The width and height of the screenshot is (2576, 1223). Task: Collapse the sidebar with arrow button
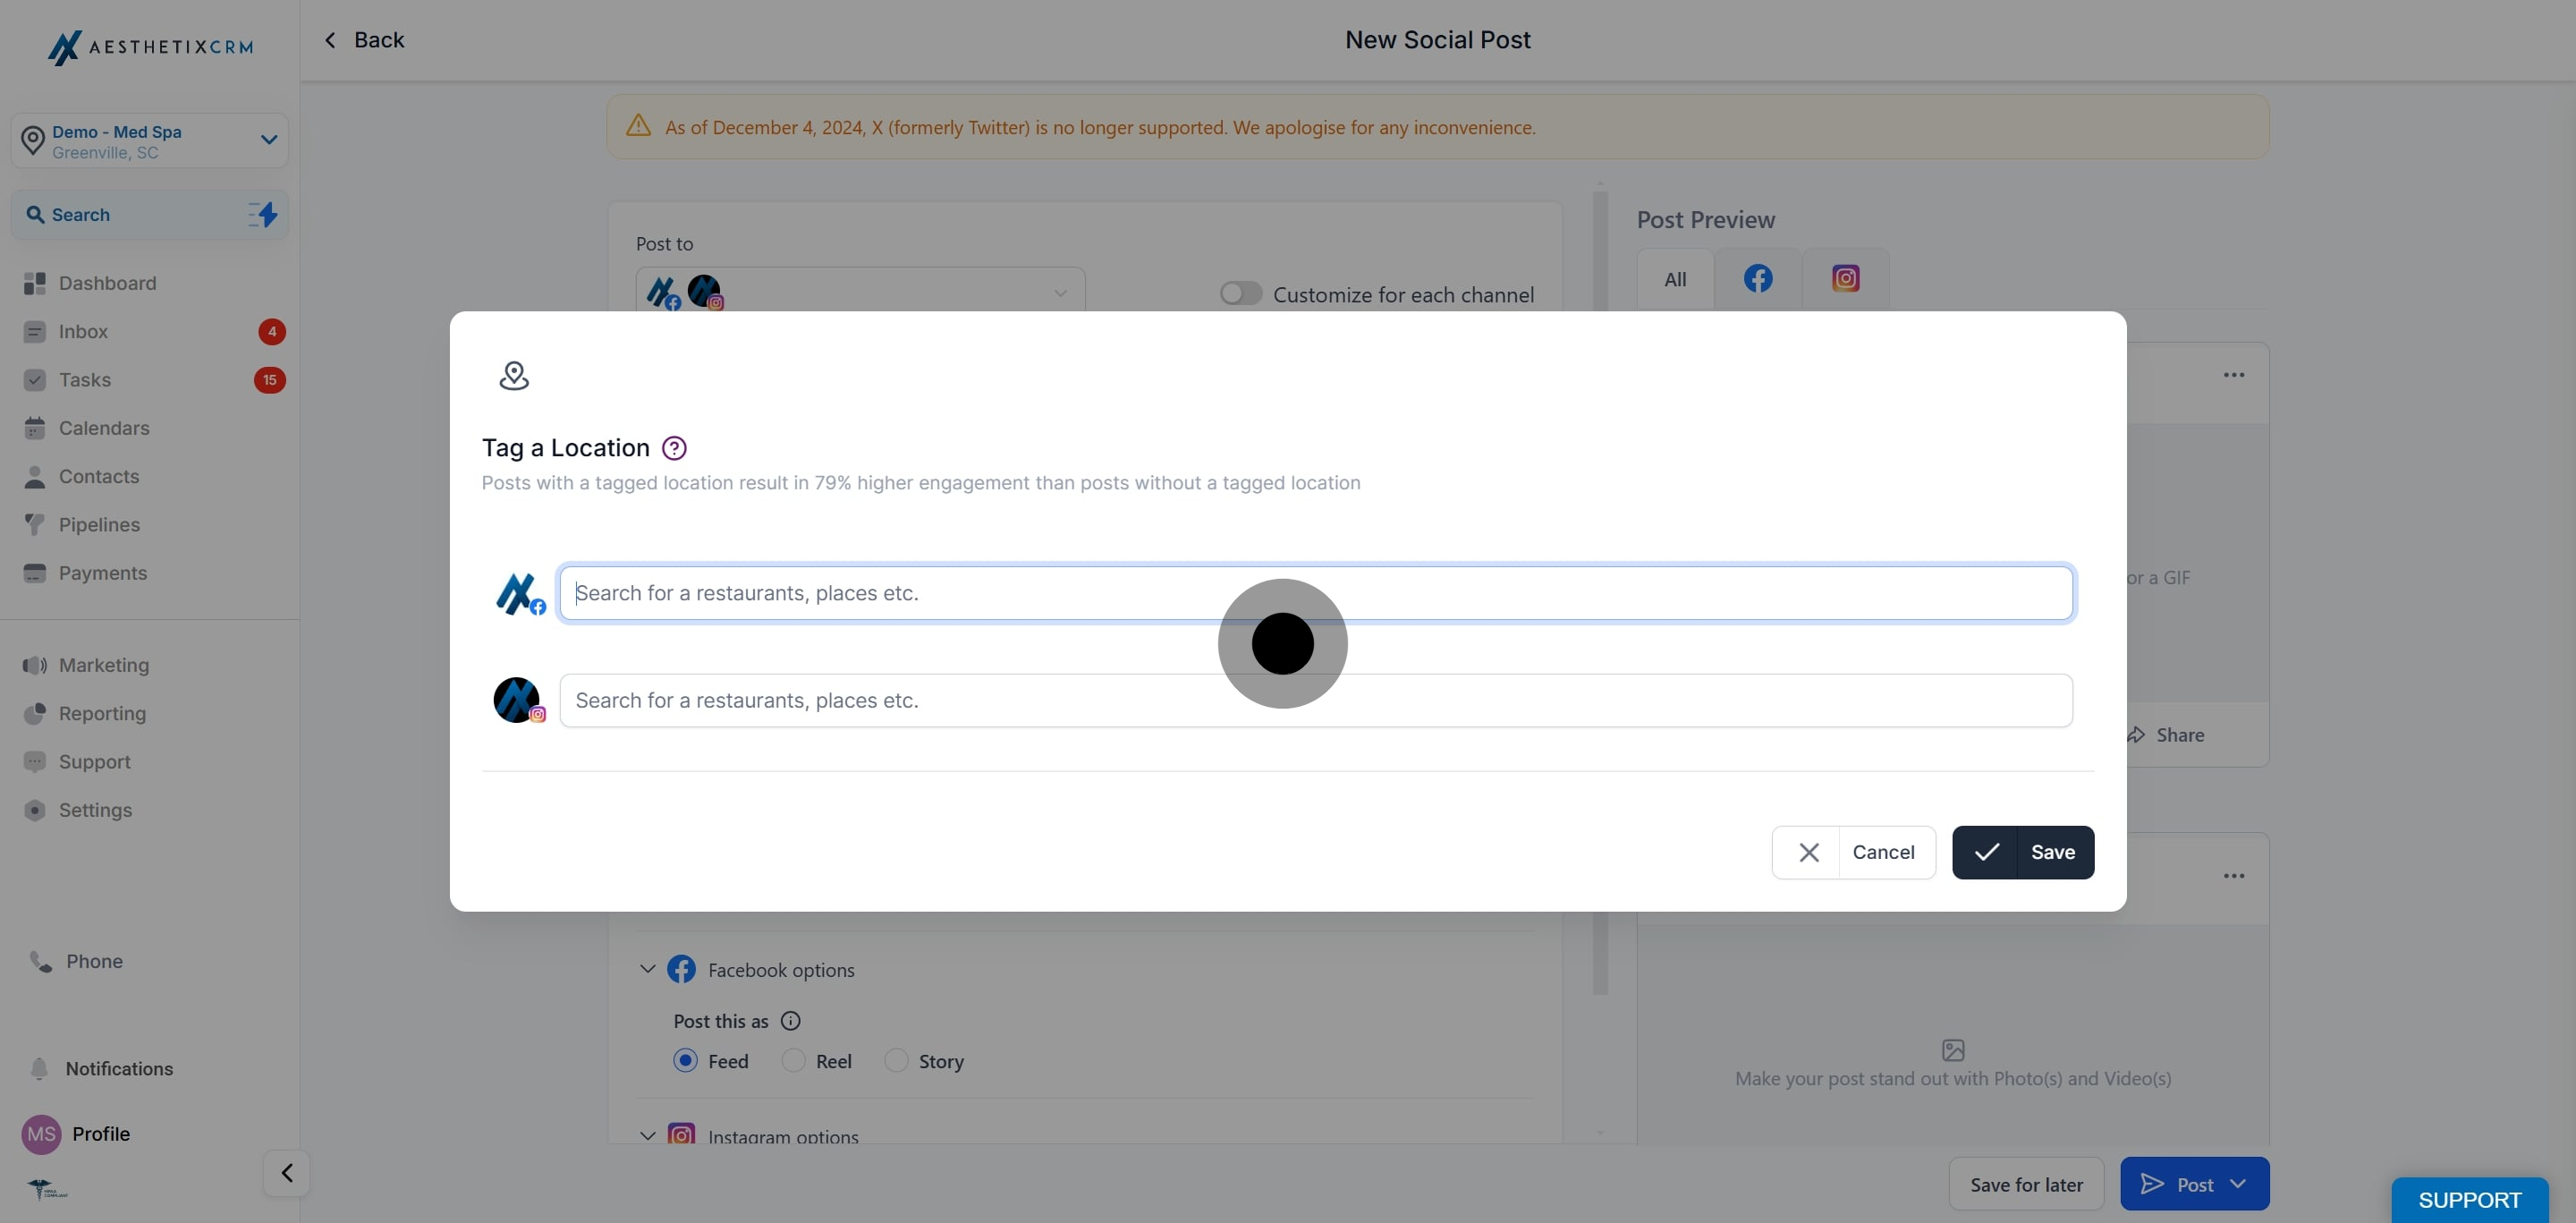[x=286, y=1173]
